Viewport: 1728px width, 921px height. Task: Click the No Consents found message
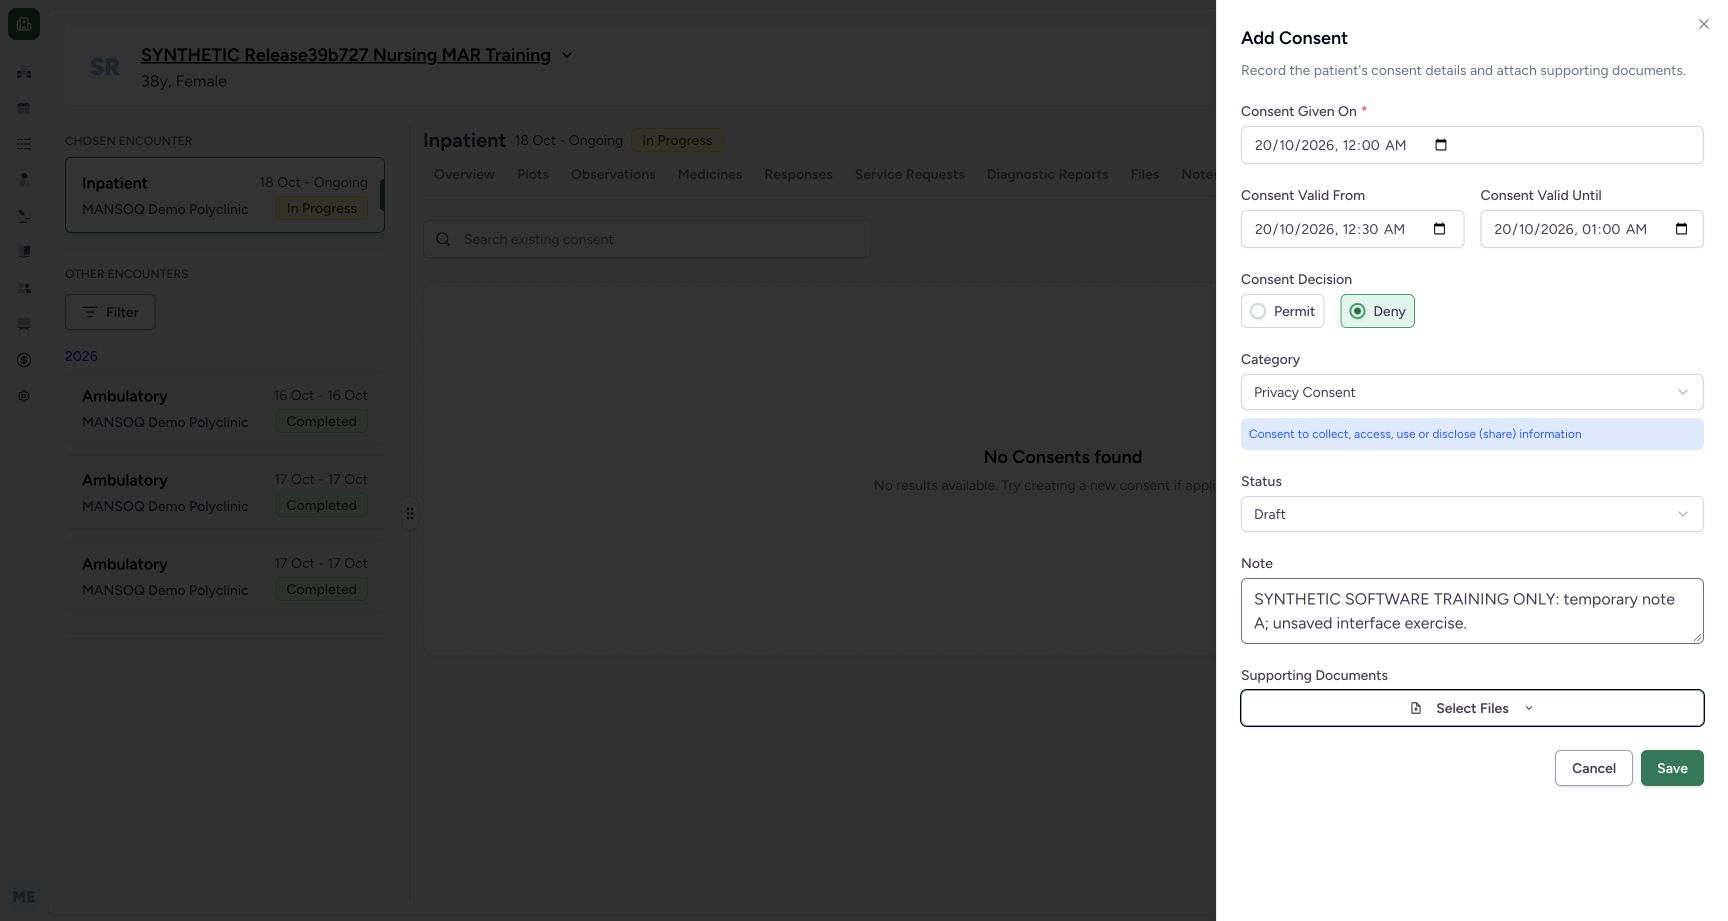click(1063, 457)
